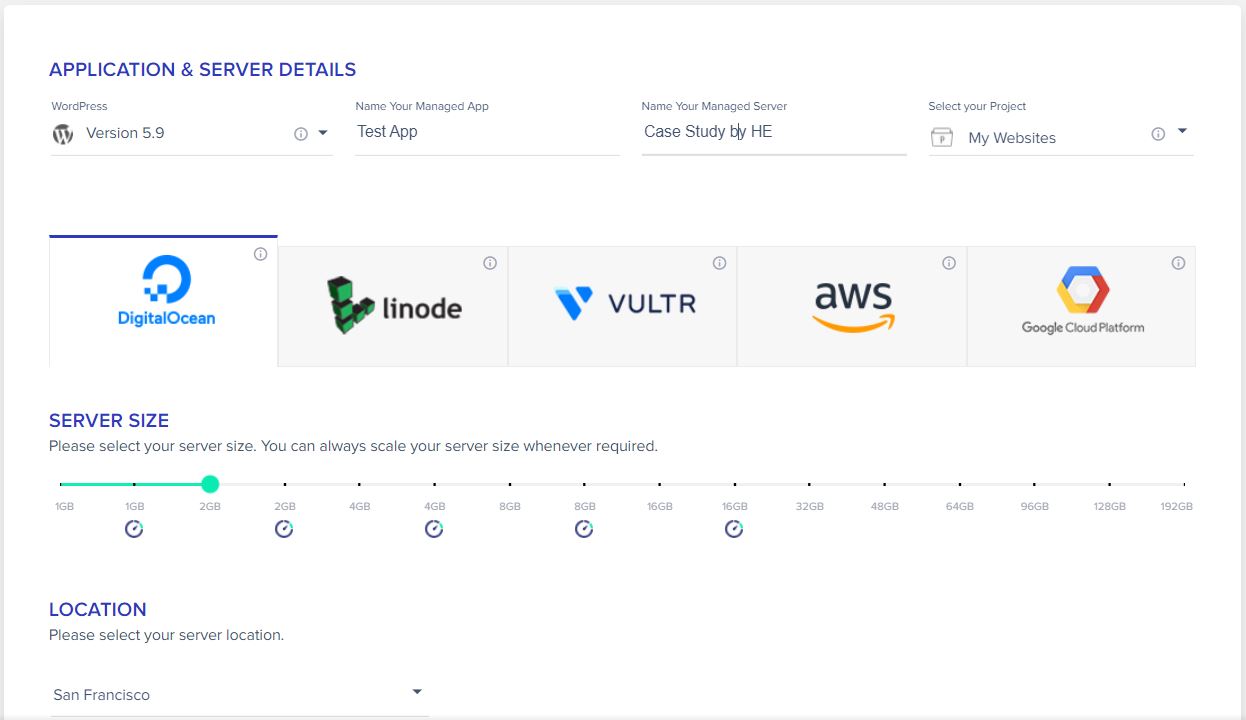
Task: Choose the AWS provider tab
Action: tap(852, 306)
